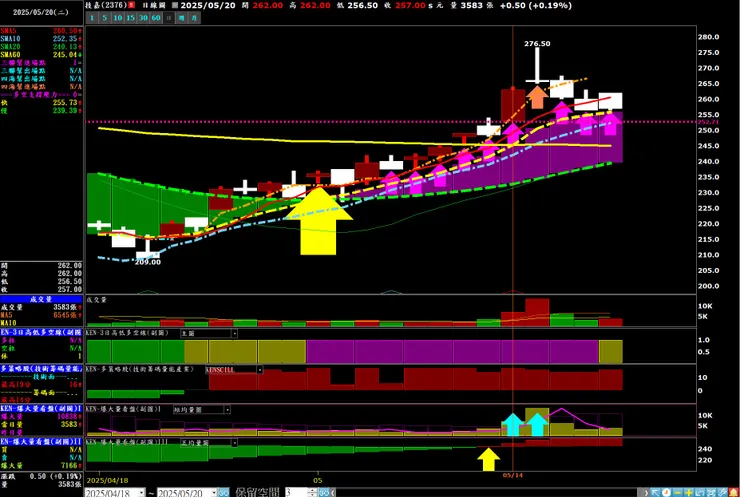The image size is (740, 497).
Task: Select the SMA60 indicator label
Action: (x=10, y=55)
